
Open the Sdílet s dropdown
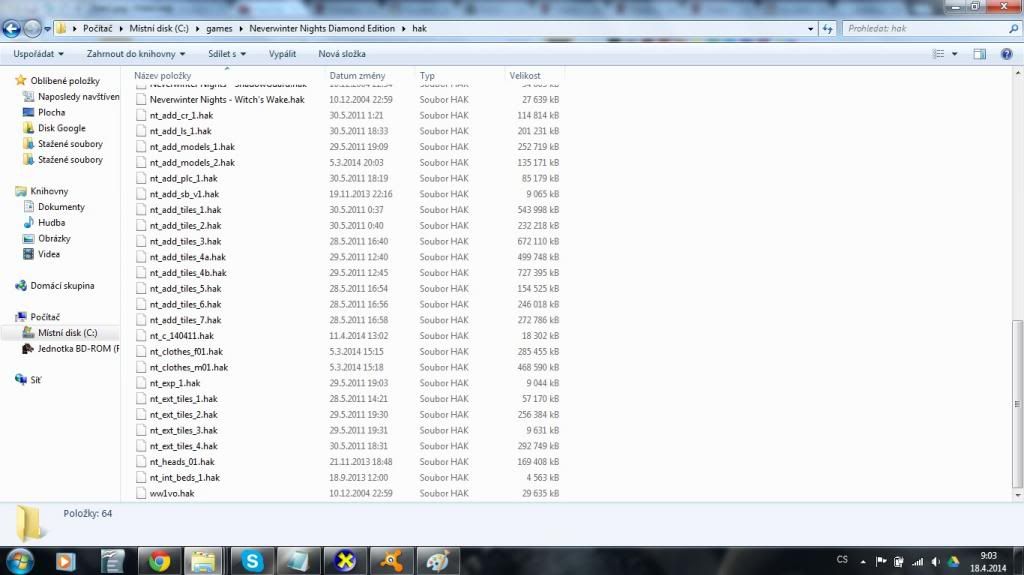(x=227, y=54)
